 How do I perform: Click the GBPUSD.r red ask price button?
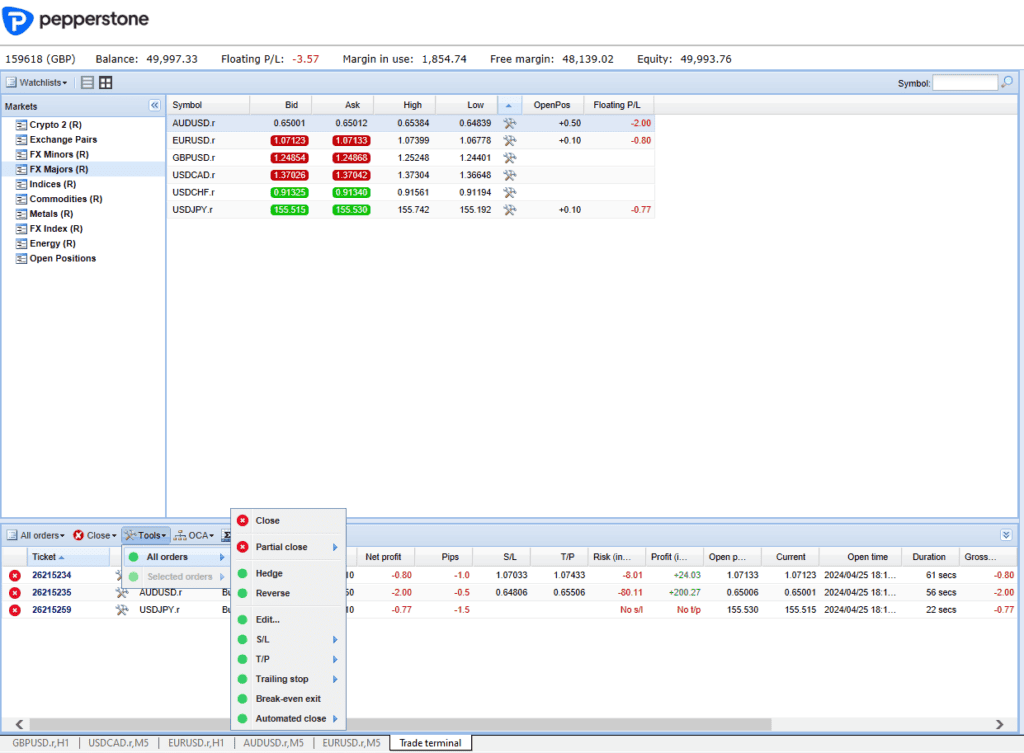[351, 158]
